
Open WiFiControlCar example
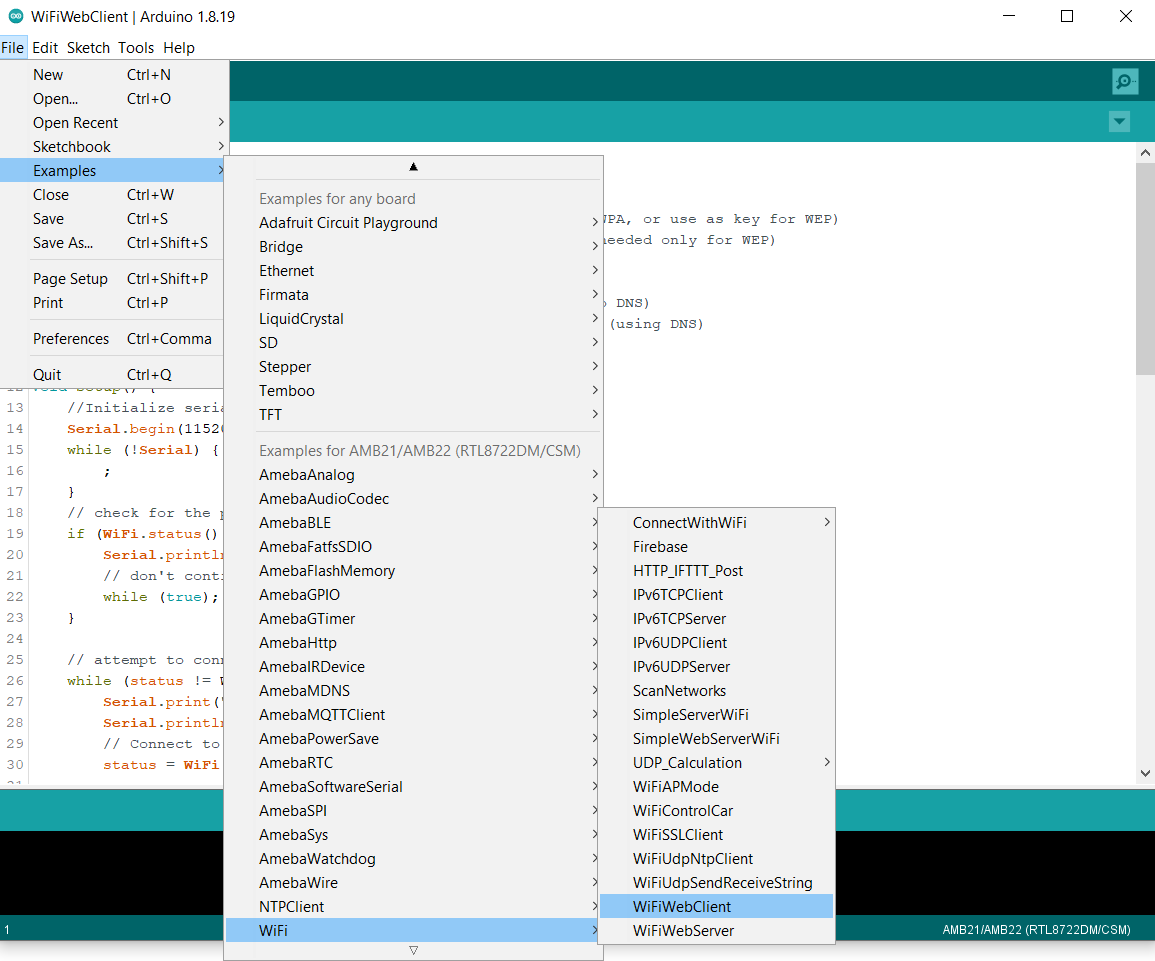coord(717,811)
